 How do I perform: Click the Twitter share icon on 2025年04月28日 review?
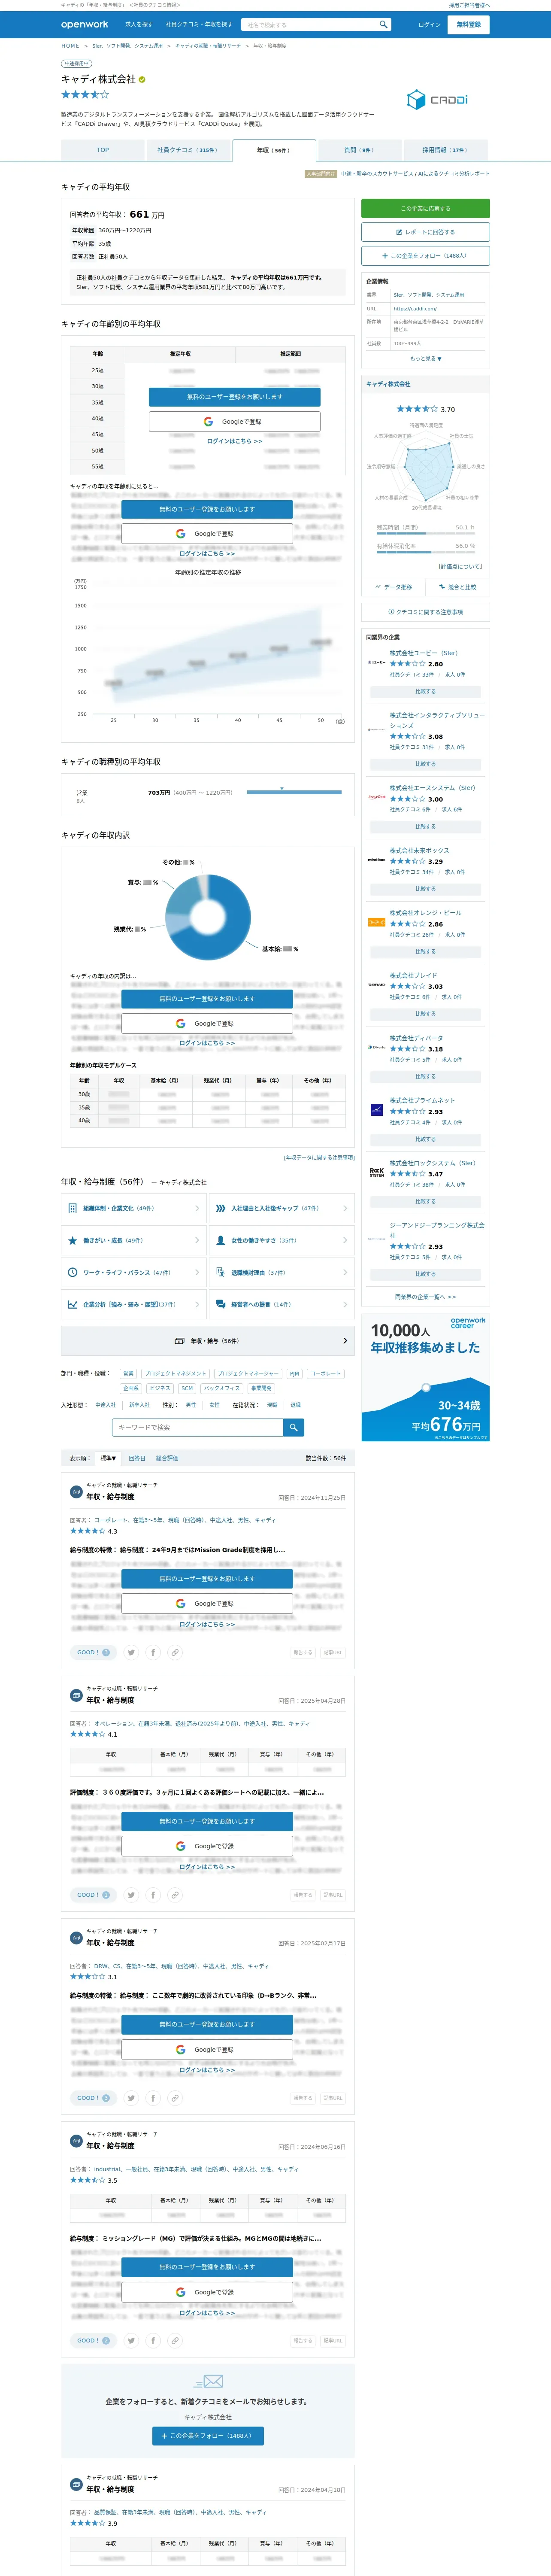[131, 1895]
